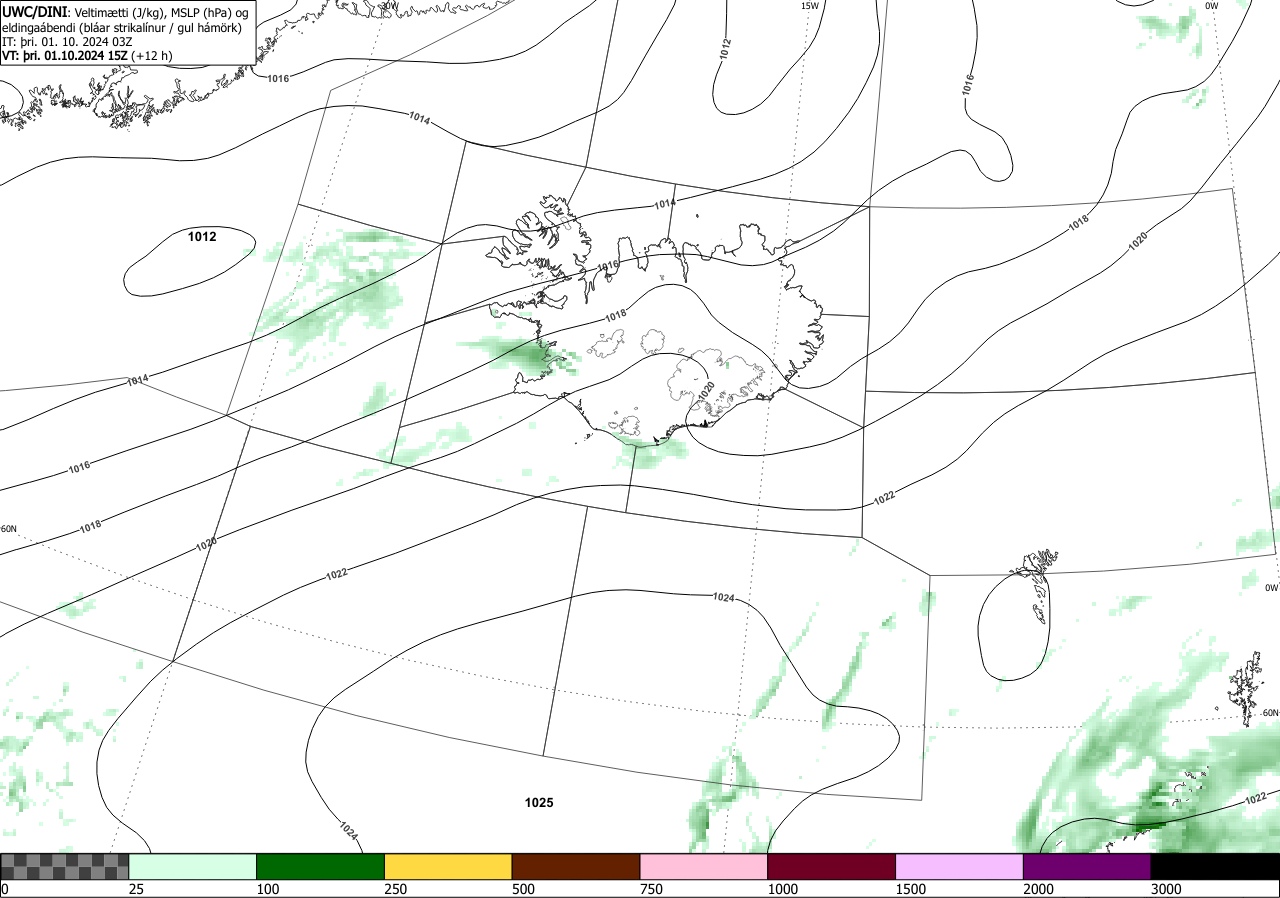
Task: Click legend value "100"
Action: 268,889
